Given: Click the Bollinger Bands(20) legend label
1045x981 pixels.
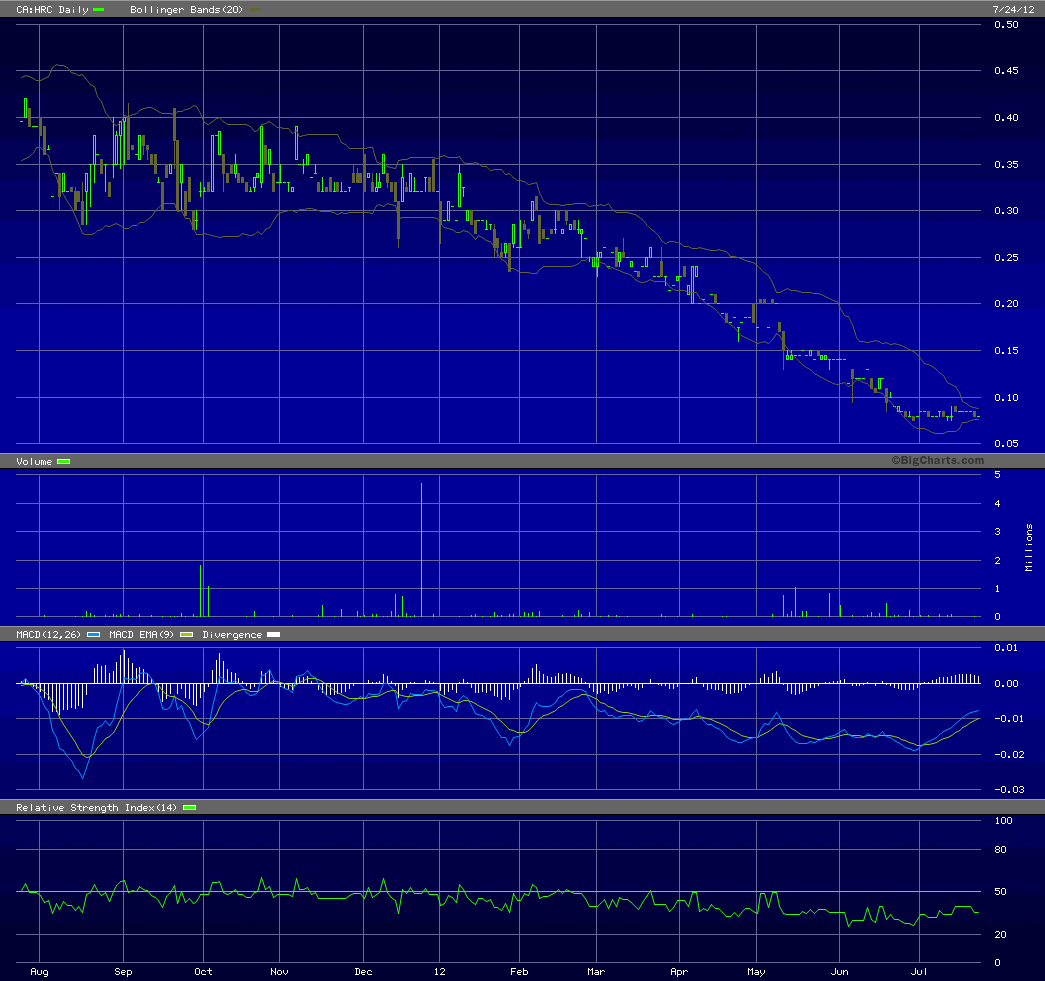Looking at the screenshot, I should click(186, 9).
